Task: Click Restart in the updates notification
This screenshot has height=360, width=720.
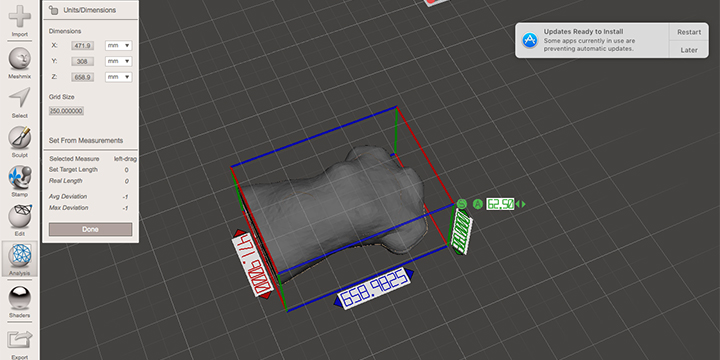Action: click(689, 32)
